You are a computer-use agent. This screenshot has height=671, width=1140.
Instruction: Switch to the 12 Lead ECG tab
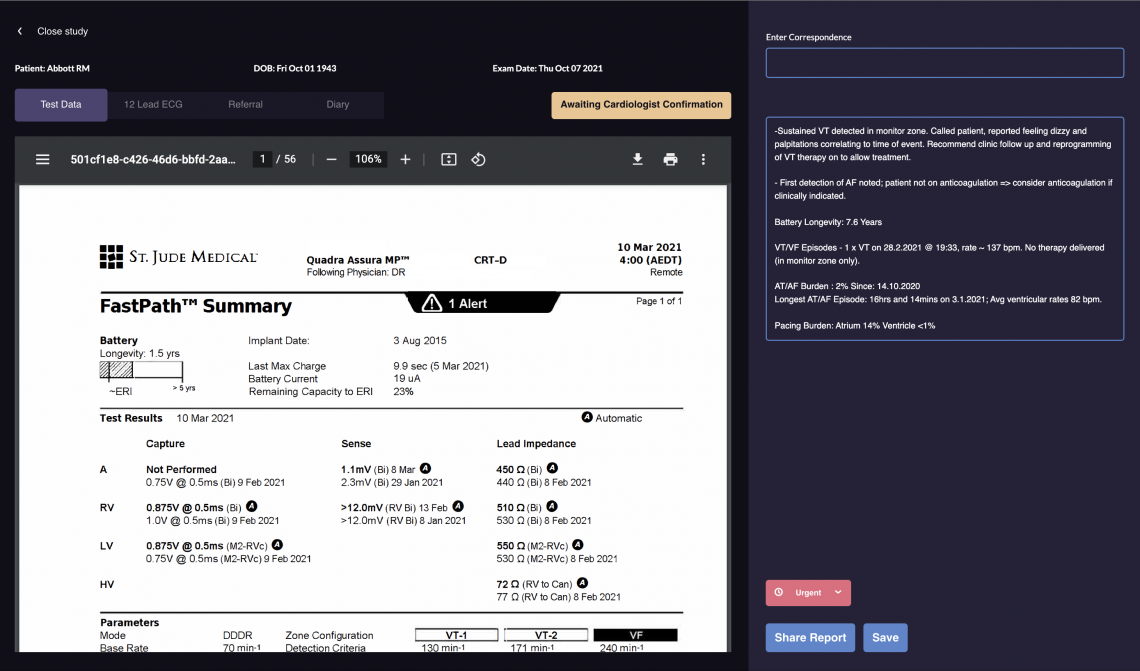153,105
